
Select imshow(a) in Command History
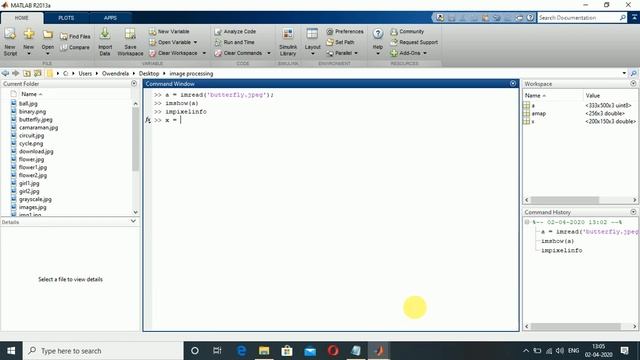pyautogui.click(x=557, y=241)
